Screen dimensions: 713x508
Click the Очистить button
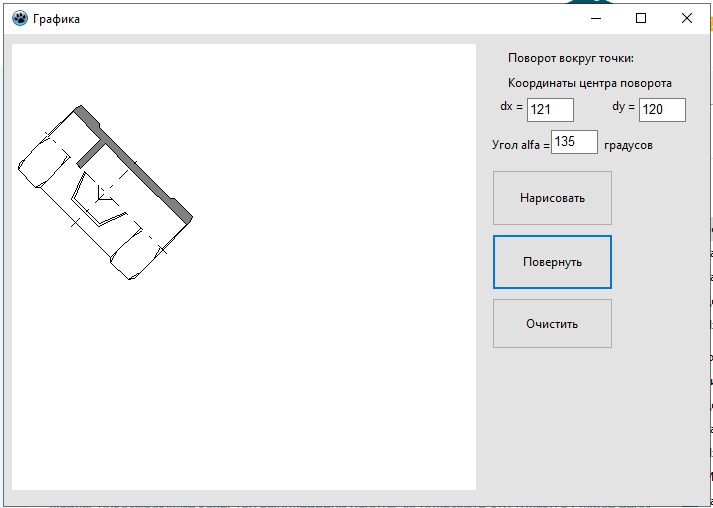click(552, 323)
